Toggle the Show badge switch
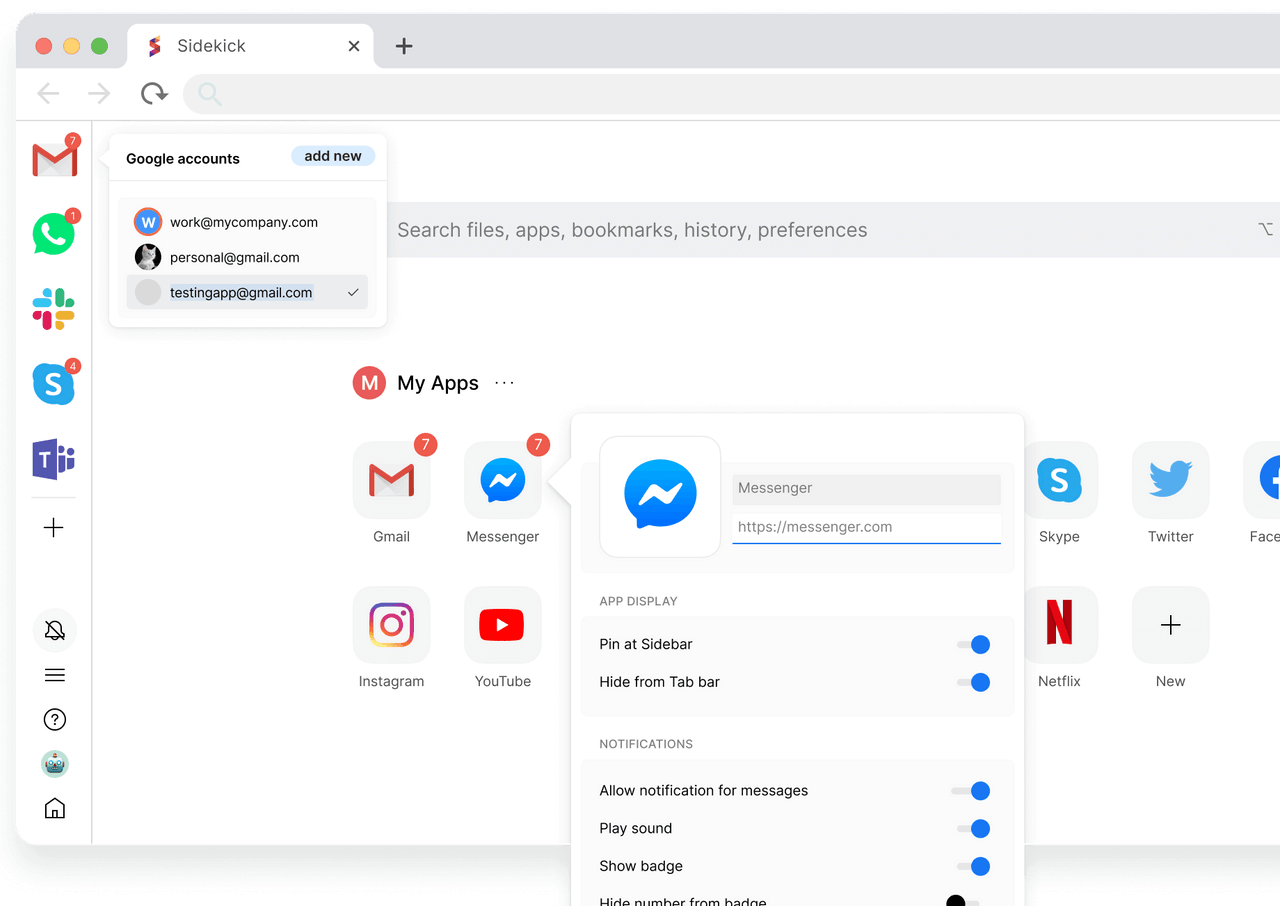The height and width of the screenshot is (906, 1280). point(973,866)
